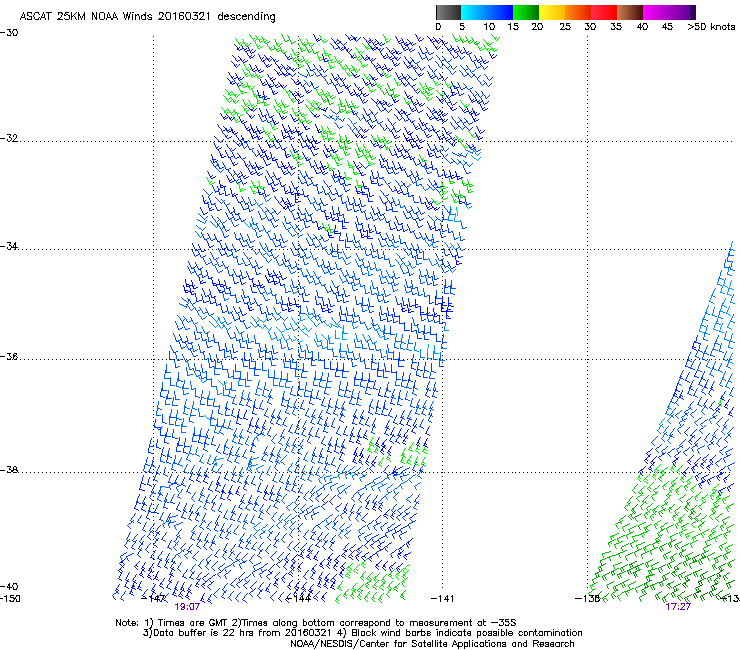Click the red 30-35 knots legend segment
Image resolution: width=740 pixels, height=650 pixels.
(604, 12)
